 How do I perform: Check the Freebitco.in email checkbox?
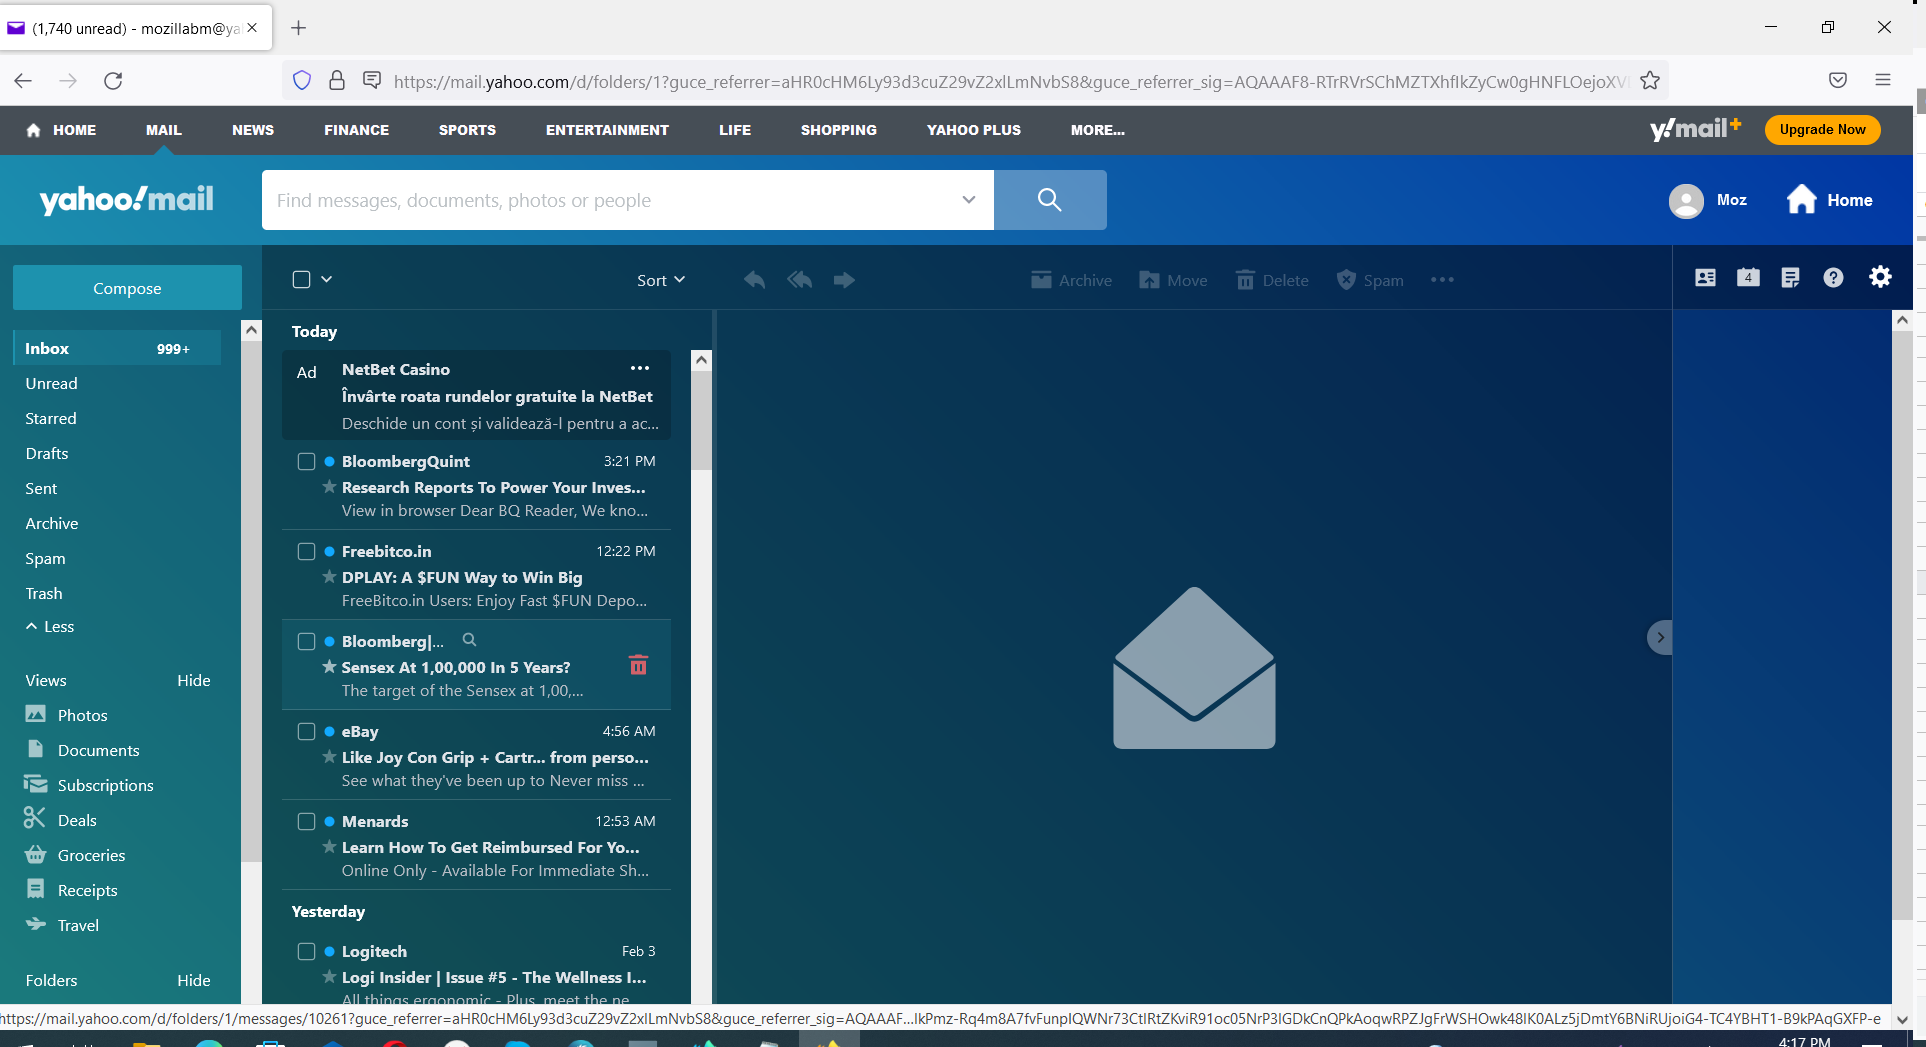[x=307, y=551]
